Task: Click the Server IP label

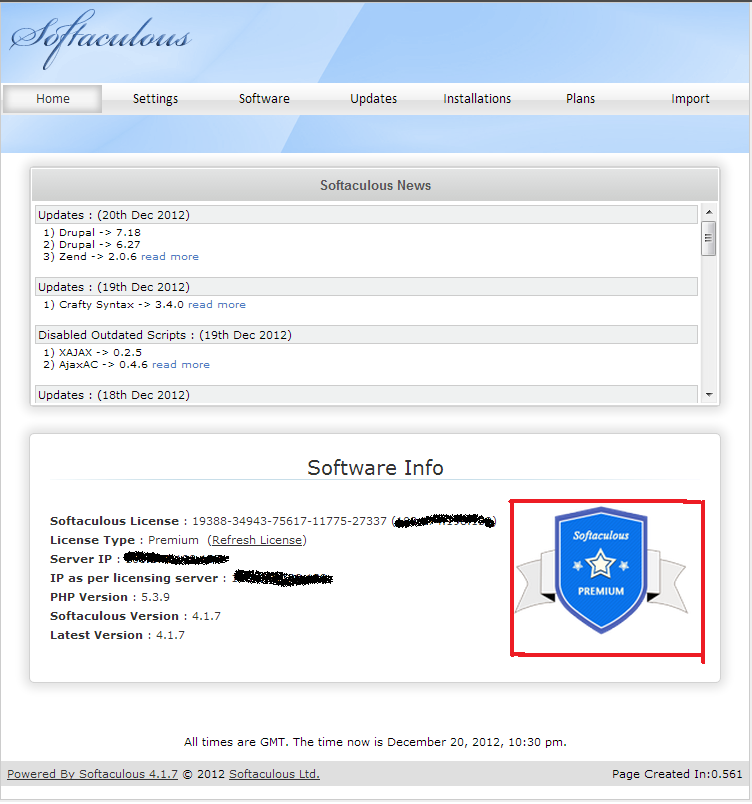Action: (81, 559)
